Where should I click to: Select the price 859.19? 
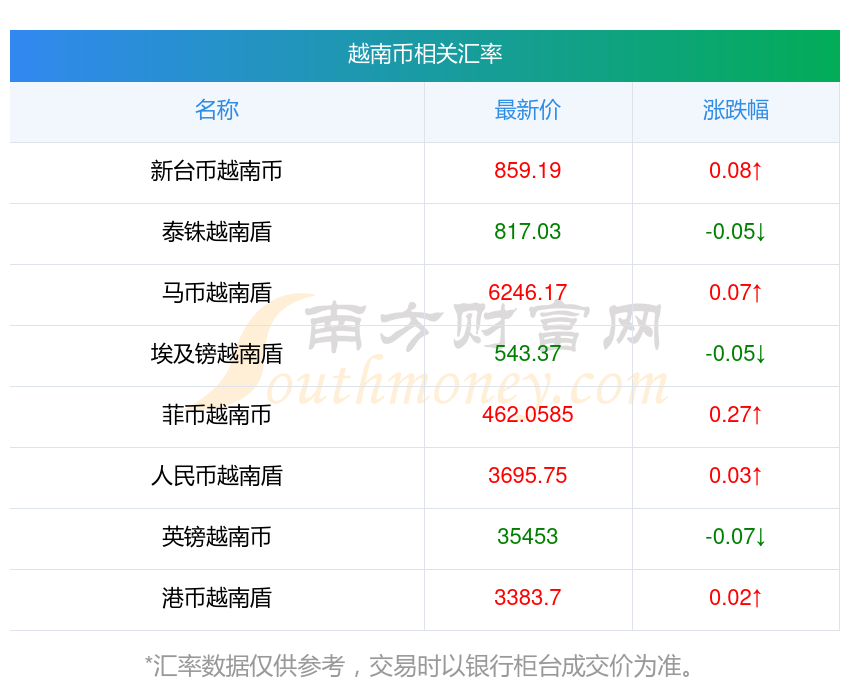click(x=527, y=171)
